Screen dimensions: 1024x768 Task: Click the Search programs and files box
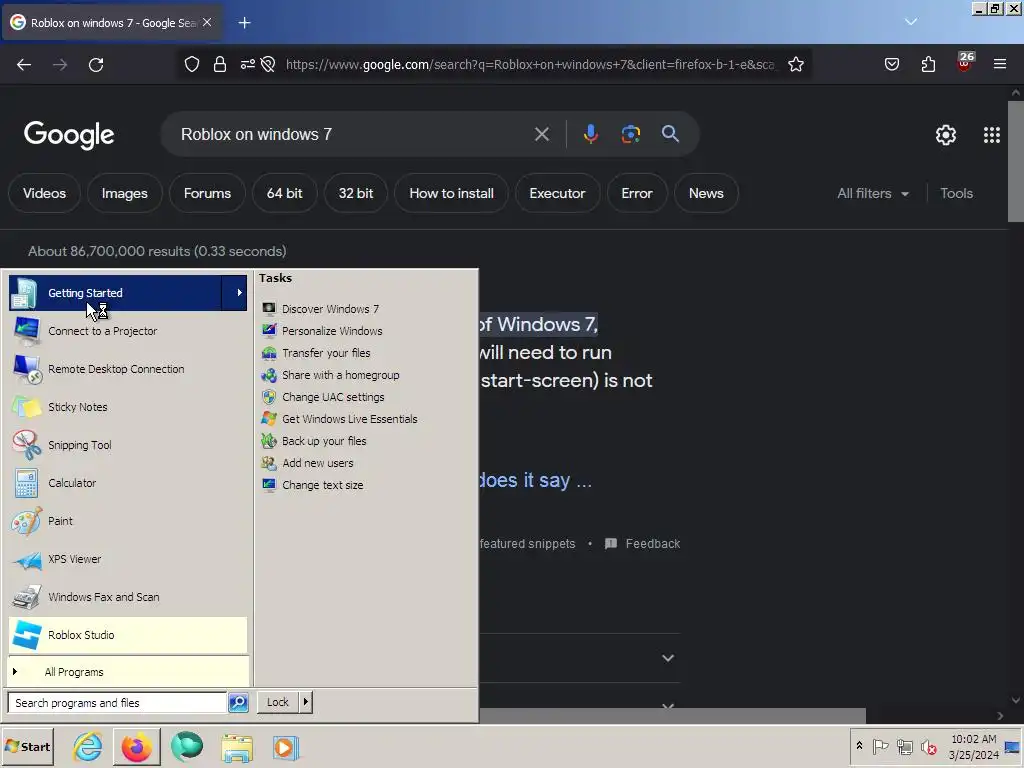pos(118,703)
